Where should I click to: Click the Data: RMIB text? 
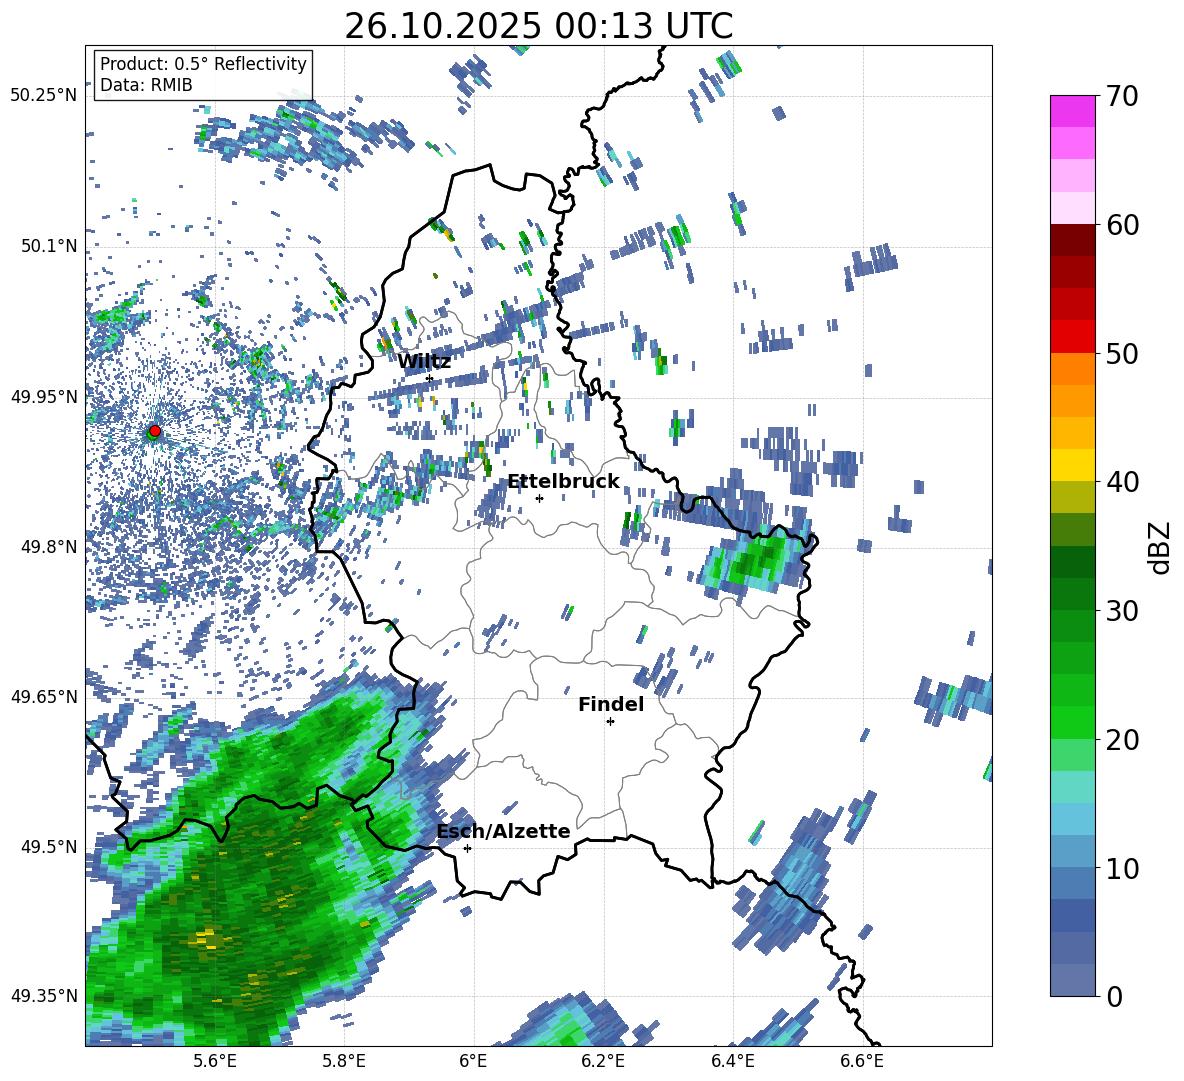(146, 85)
